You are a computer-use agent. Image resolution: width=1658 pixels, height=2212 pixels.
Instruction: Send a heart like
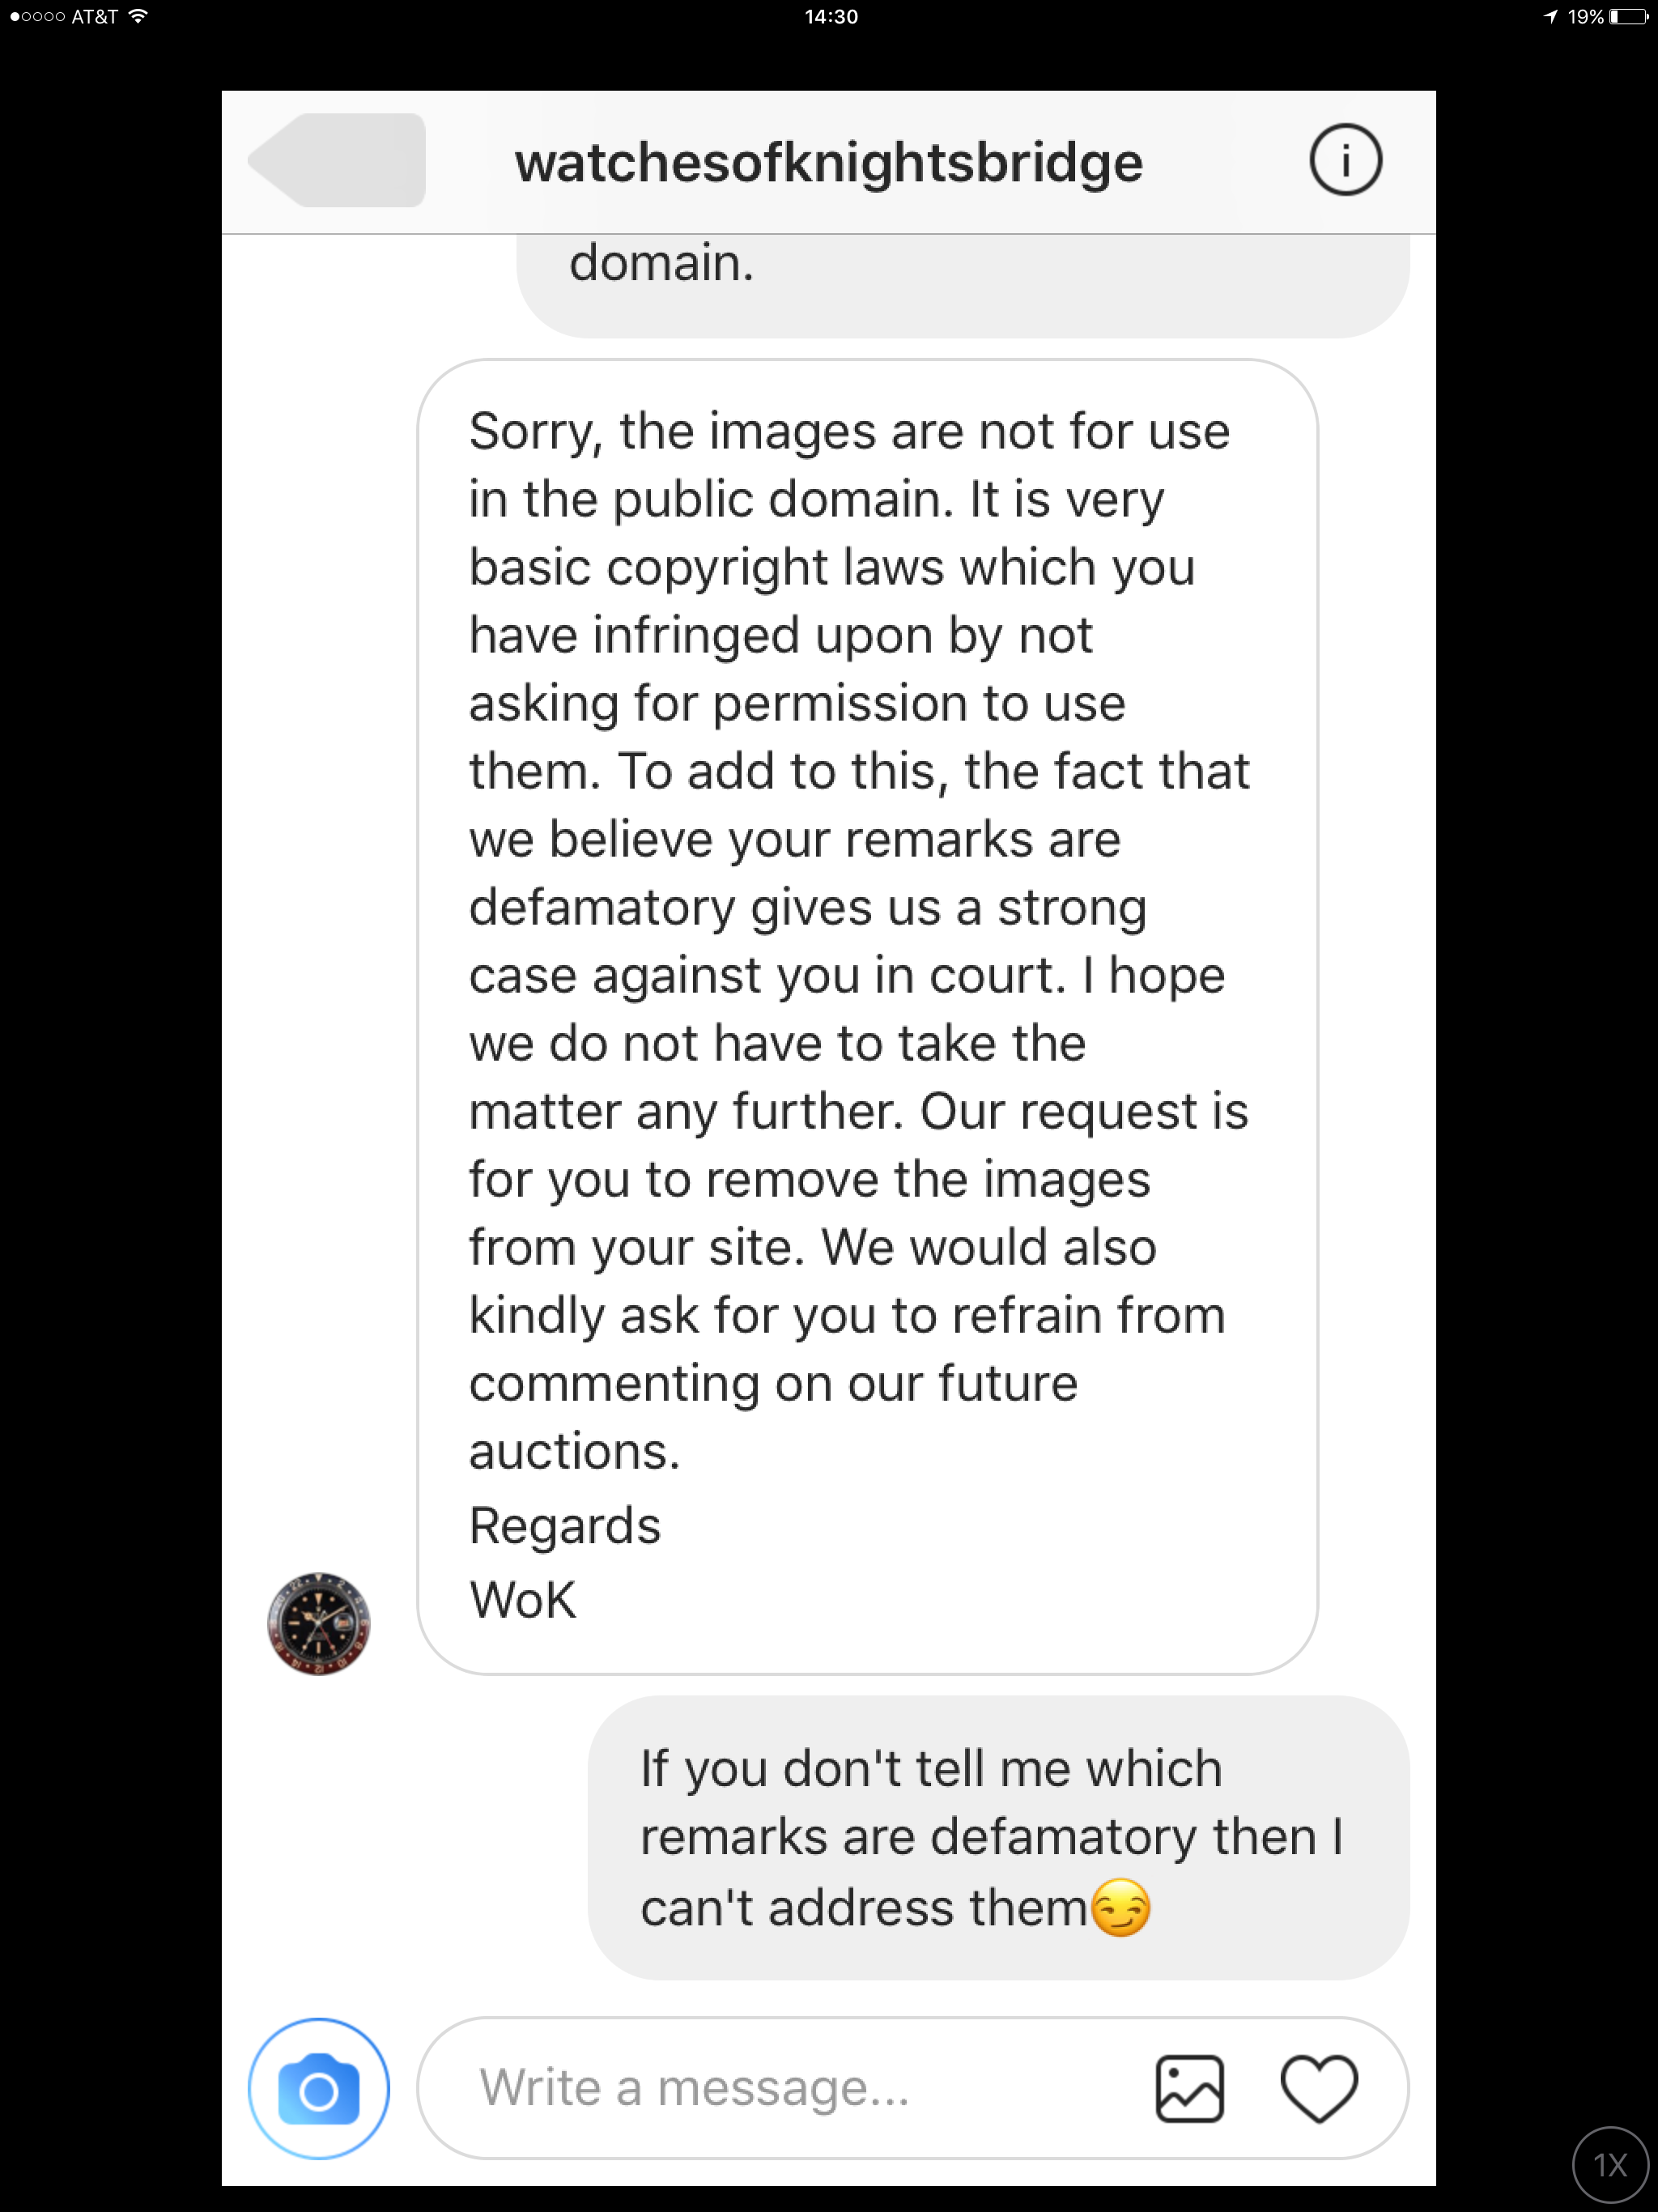1318,2088
